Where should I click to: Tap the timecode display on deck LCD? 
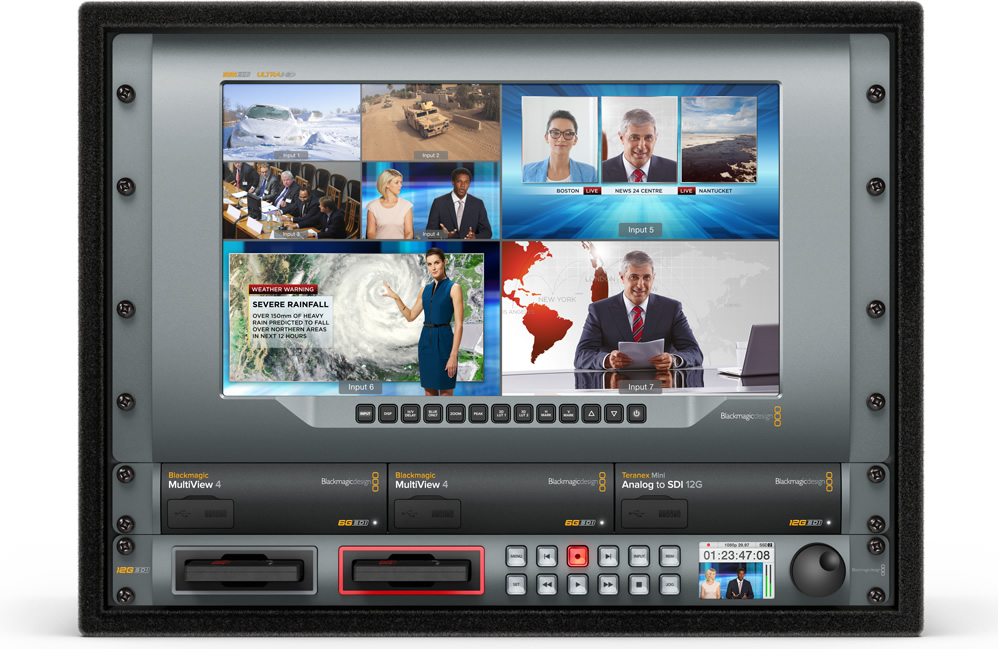coord(736,555)
